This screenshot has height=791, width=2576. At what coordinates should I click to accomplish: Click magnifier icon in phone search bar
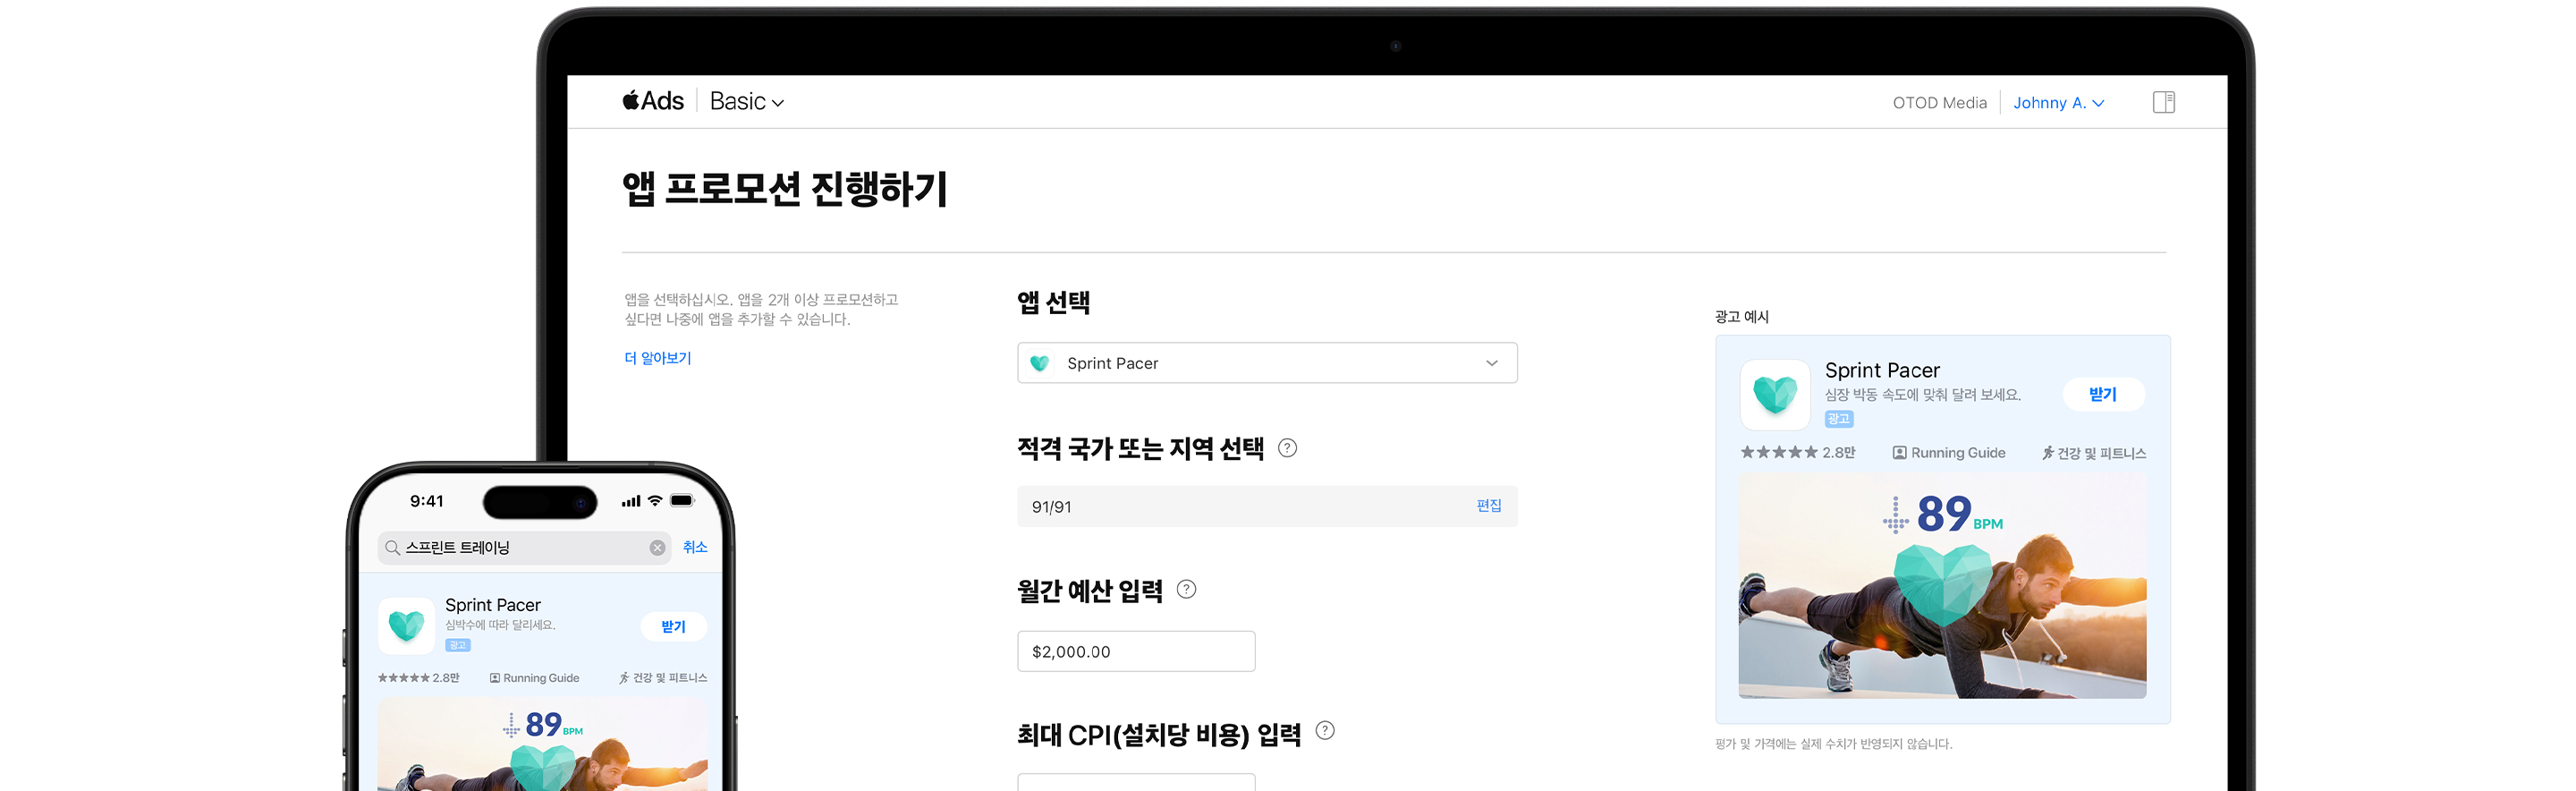tap(393, 548)
